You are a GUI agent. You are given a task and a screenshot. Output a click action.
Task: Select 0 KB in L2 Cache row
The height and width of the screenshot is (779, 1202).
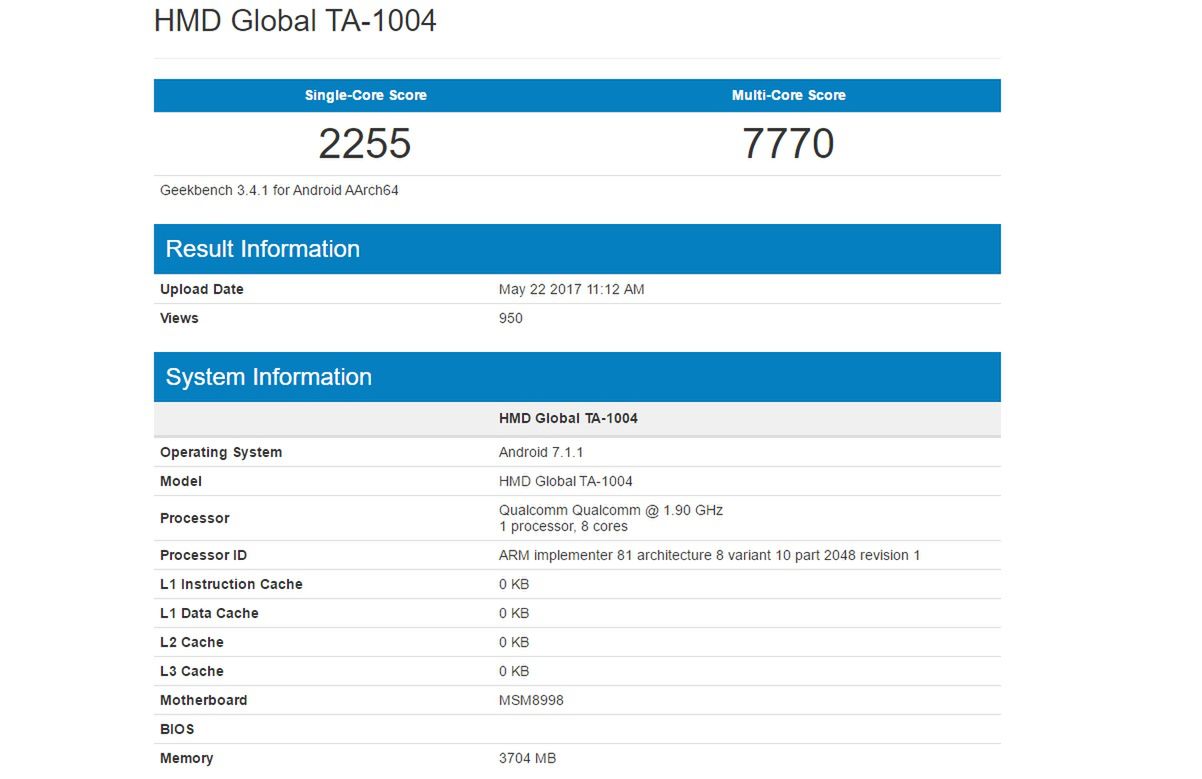(514, 642)
